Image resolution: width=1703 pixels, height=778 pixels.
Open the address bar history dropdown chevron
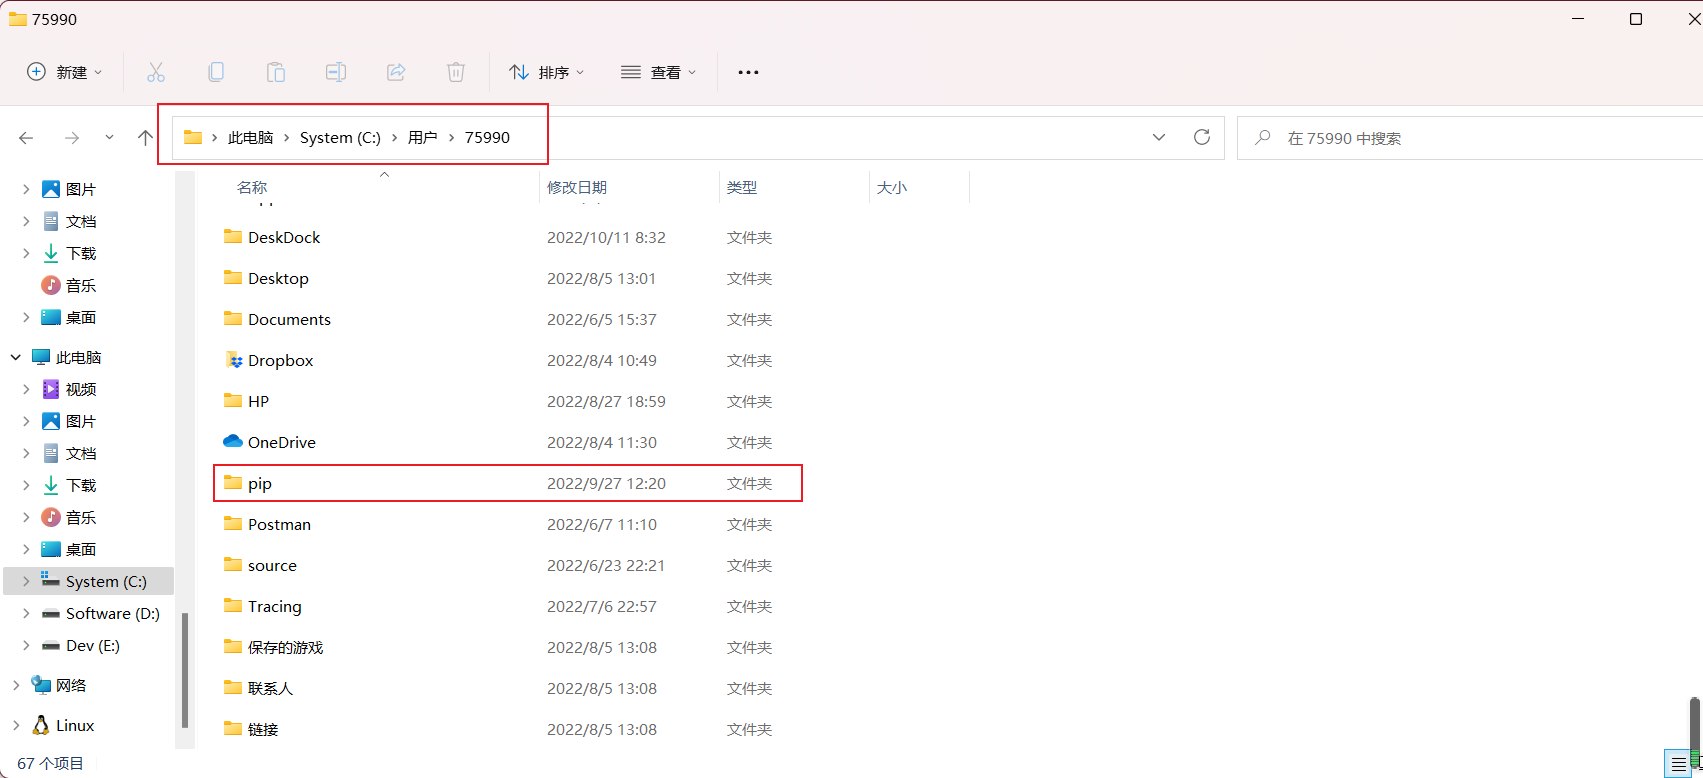click(1159, 137)
